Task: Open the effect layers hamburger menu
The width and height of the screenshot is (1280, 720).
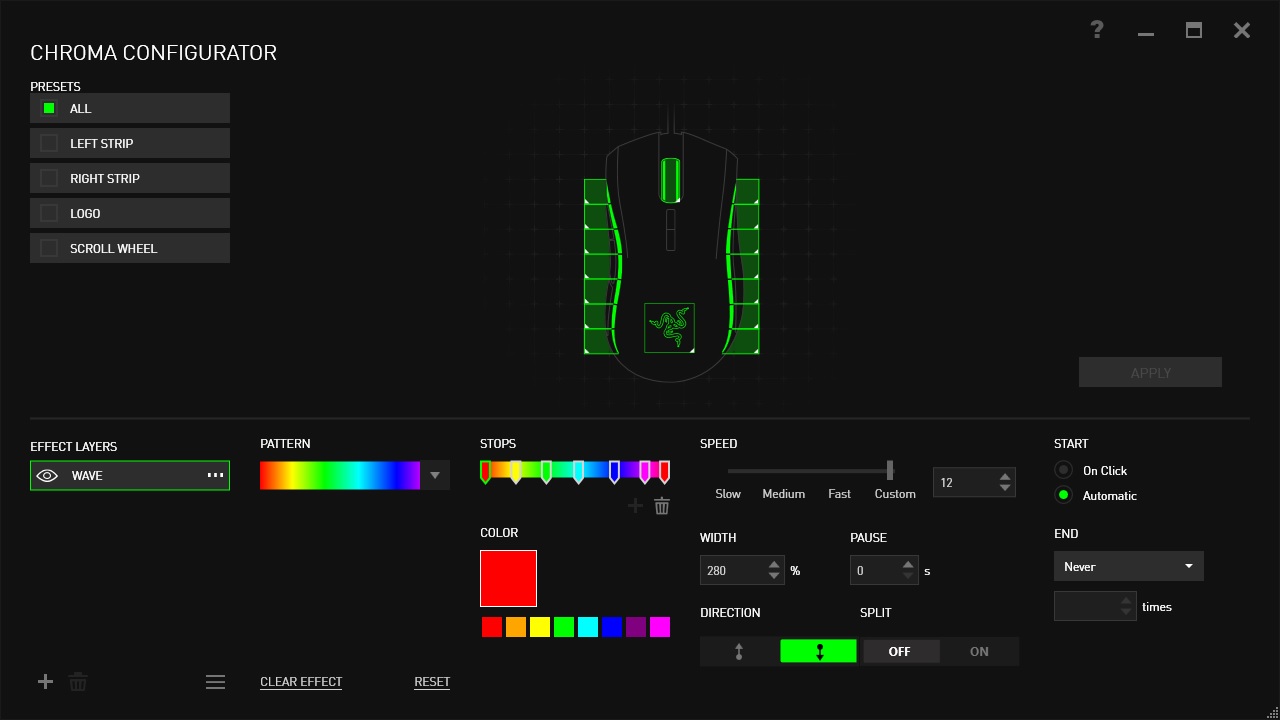Action: click(215, 682)
